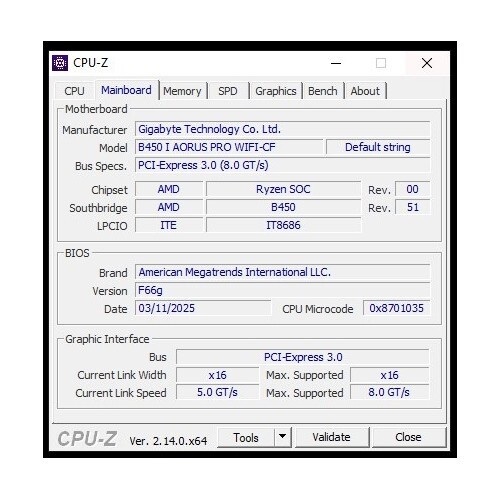The height and width of the screenshot is (500, 500).
Task: Open the About tab
Action: pyautogui.click(x=365, y=91)
